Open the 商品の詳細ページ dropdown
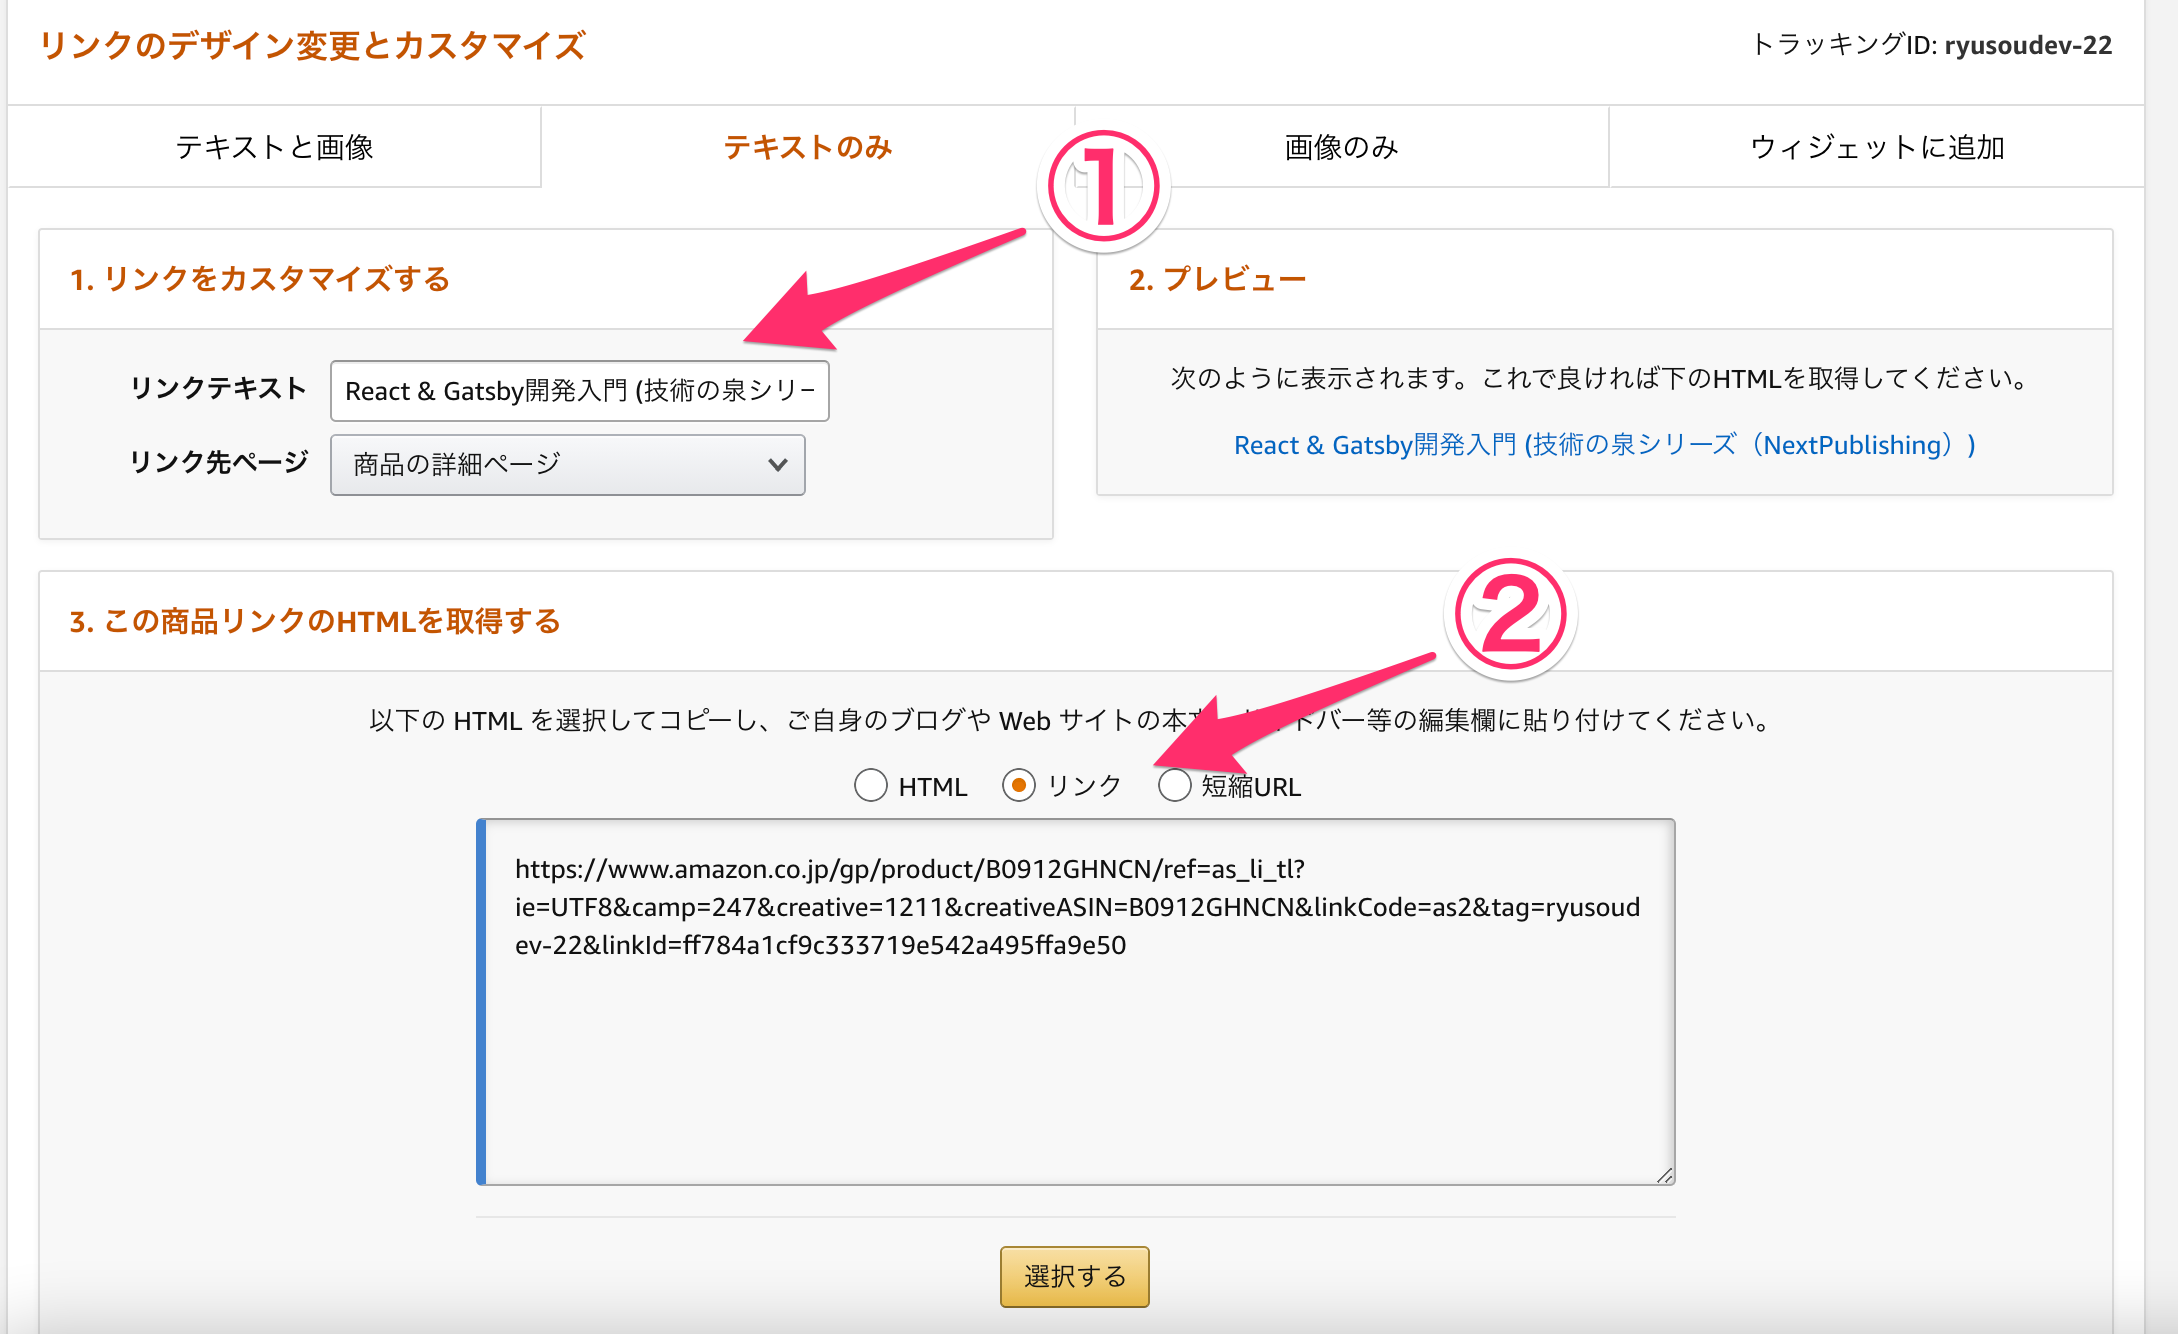Viewport: 2178px width, 1334px height. coord(567,465)
